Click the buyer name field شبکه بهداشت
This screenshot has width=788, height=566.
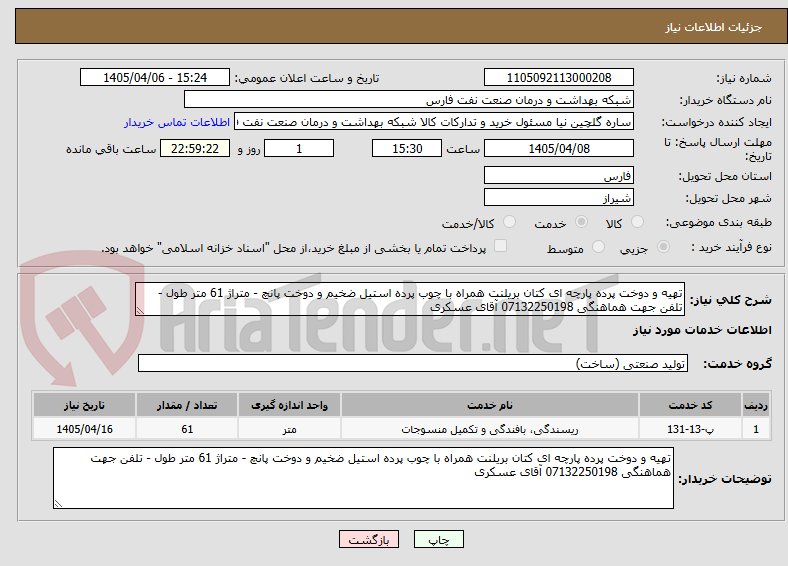[x=409, y=100]
